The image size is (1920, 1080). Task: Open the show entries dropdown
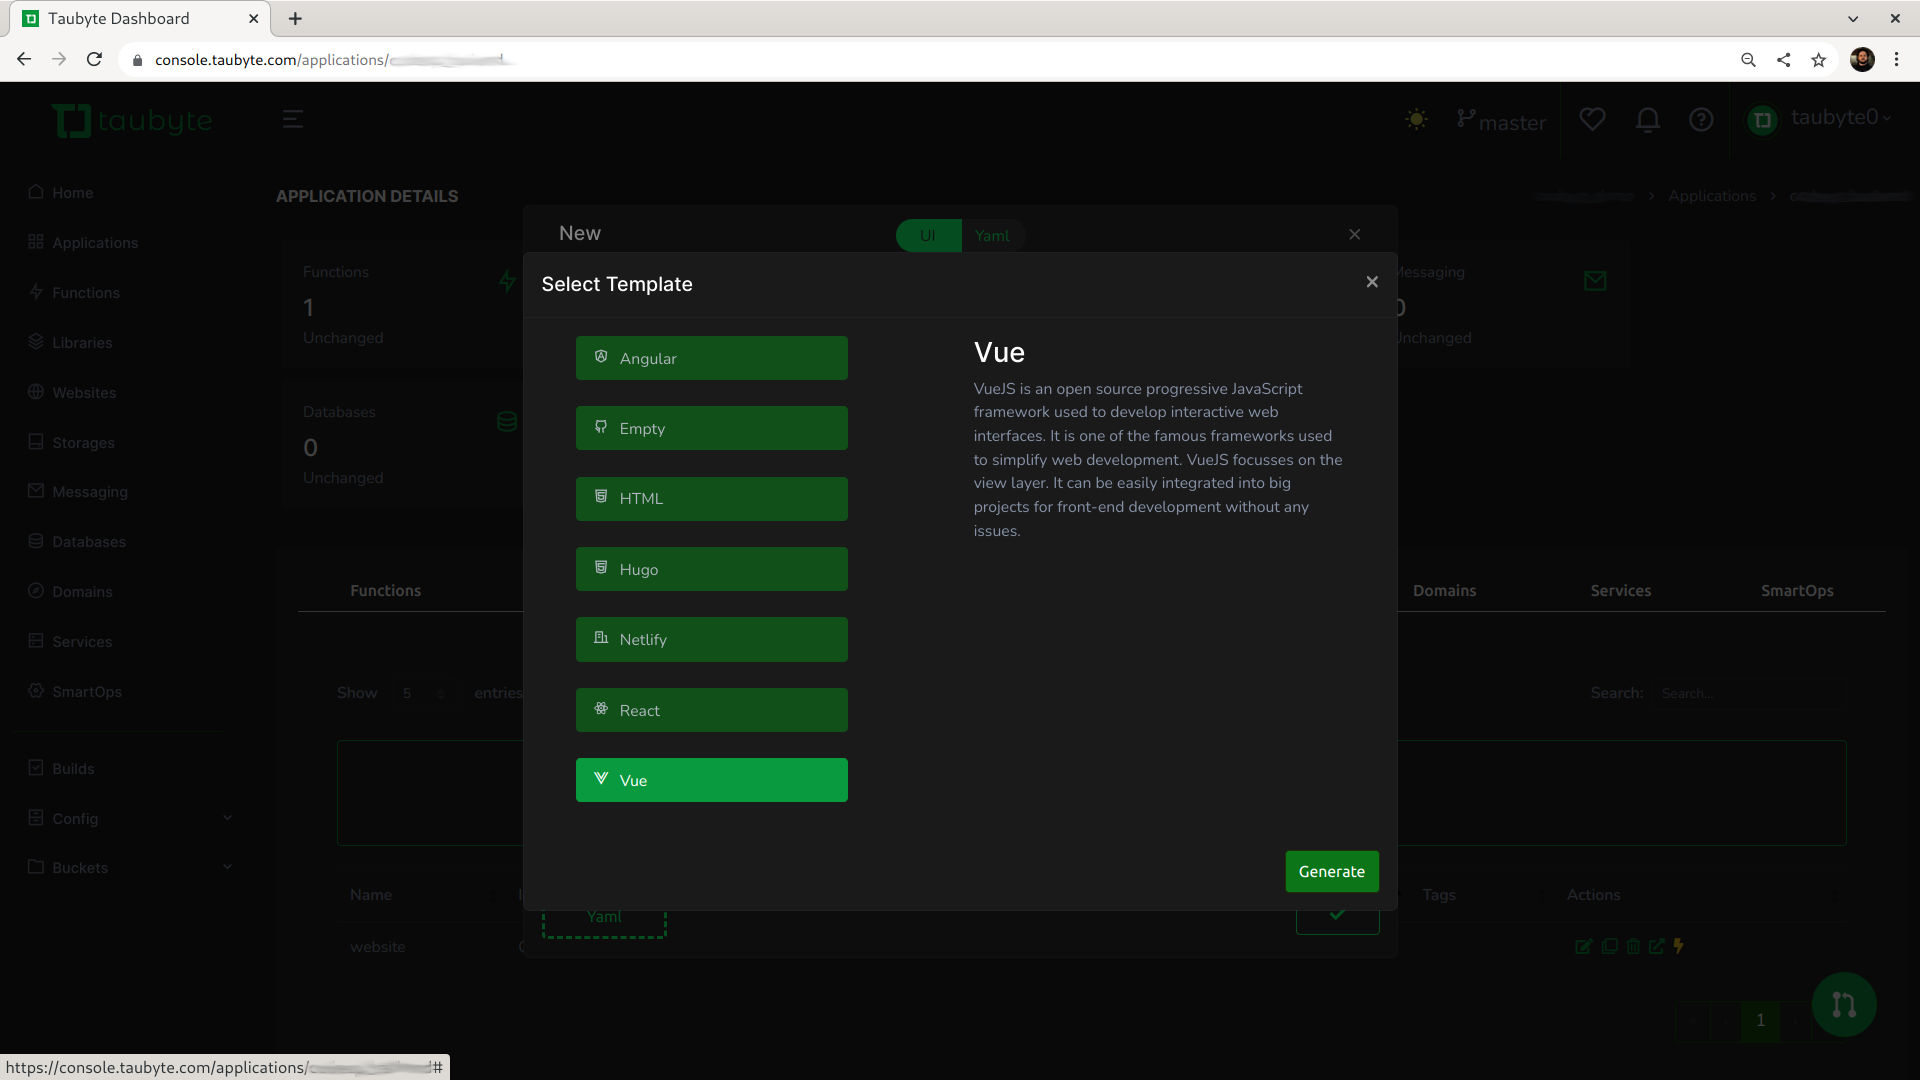pos(423,693)
